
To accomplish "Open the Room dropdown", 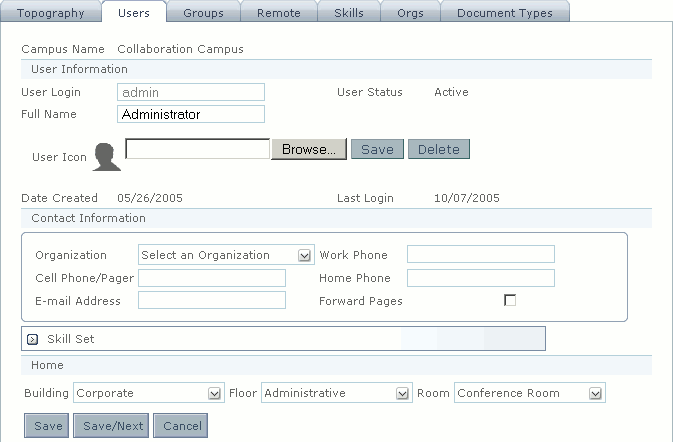I will tap(530, 393).
